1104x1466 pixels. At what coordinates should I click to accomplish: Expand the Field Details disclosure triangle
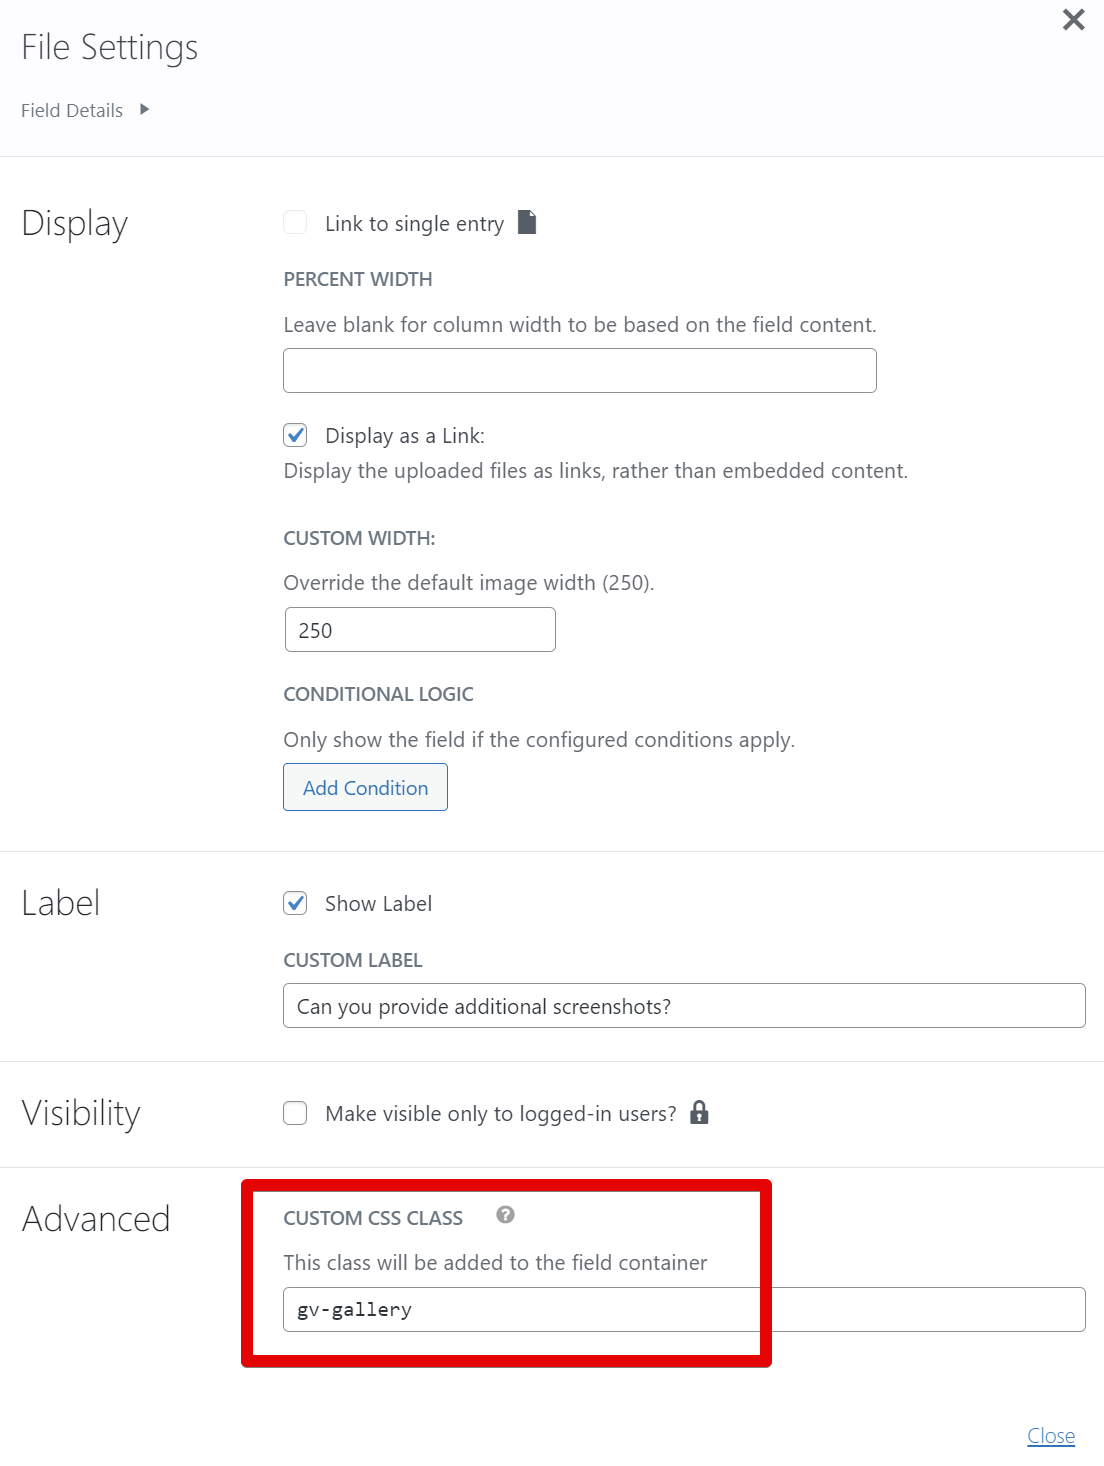pyautogui.click(x=145, y=109)
